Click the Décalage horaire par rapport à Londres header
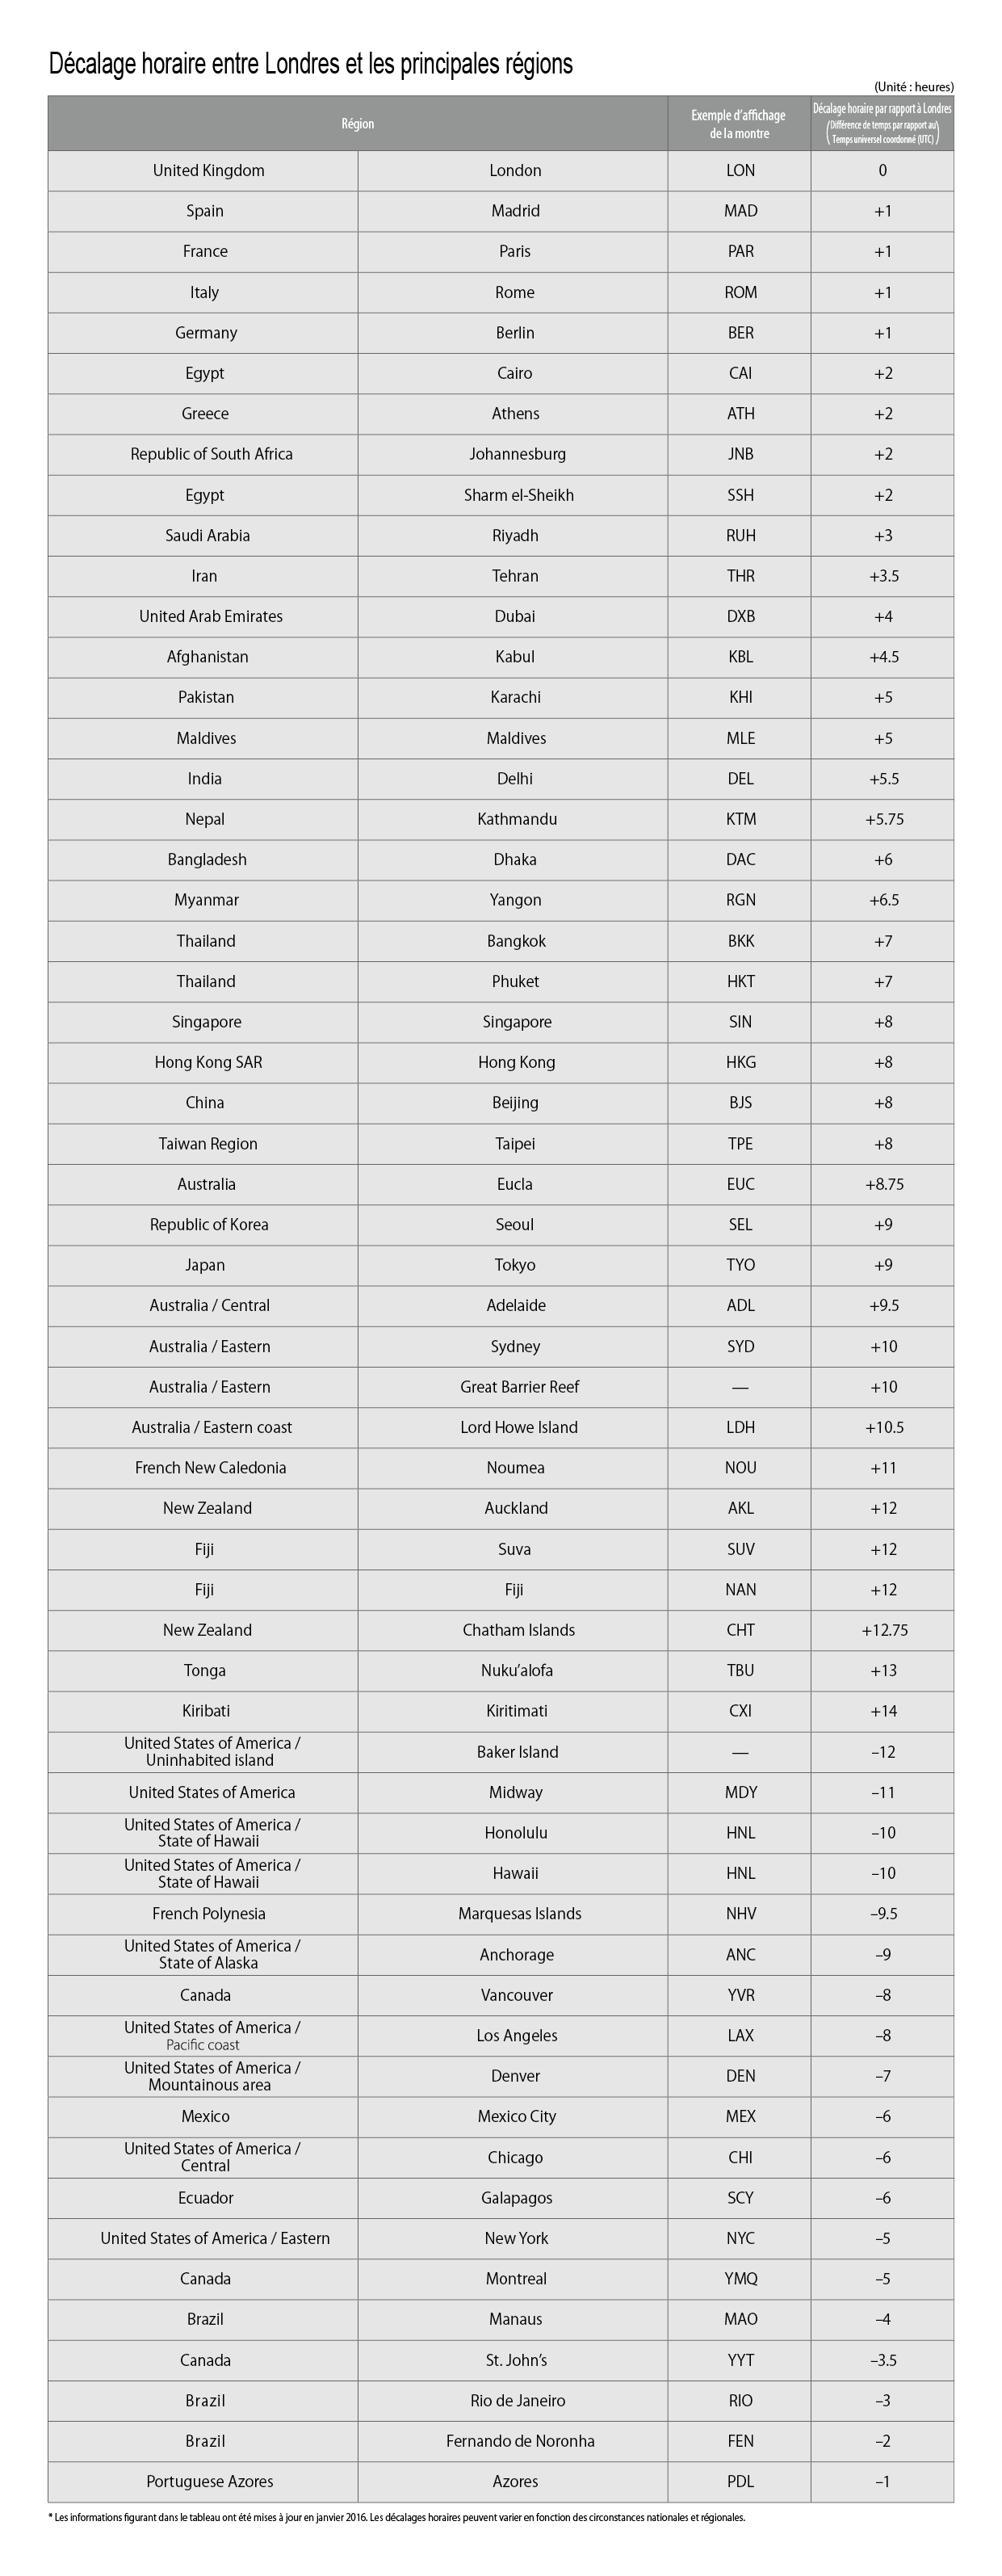This screenshot has width=1002, height=2576. (882, 124)
